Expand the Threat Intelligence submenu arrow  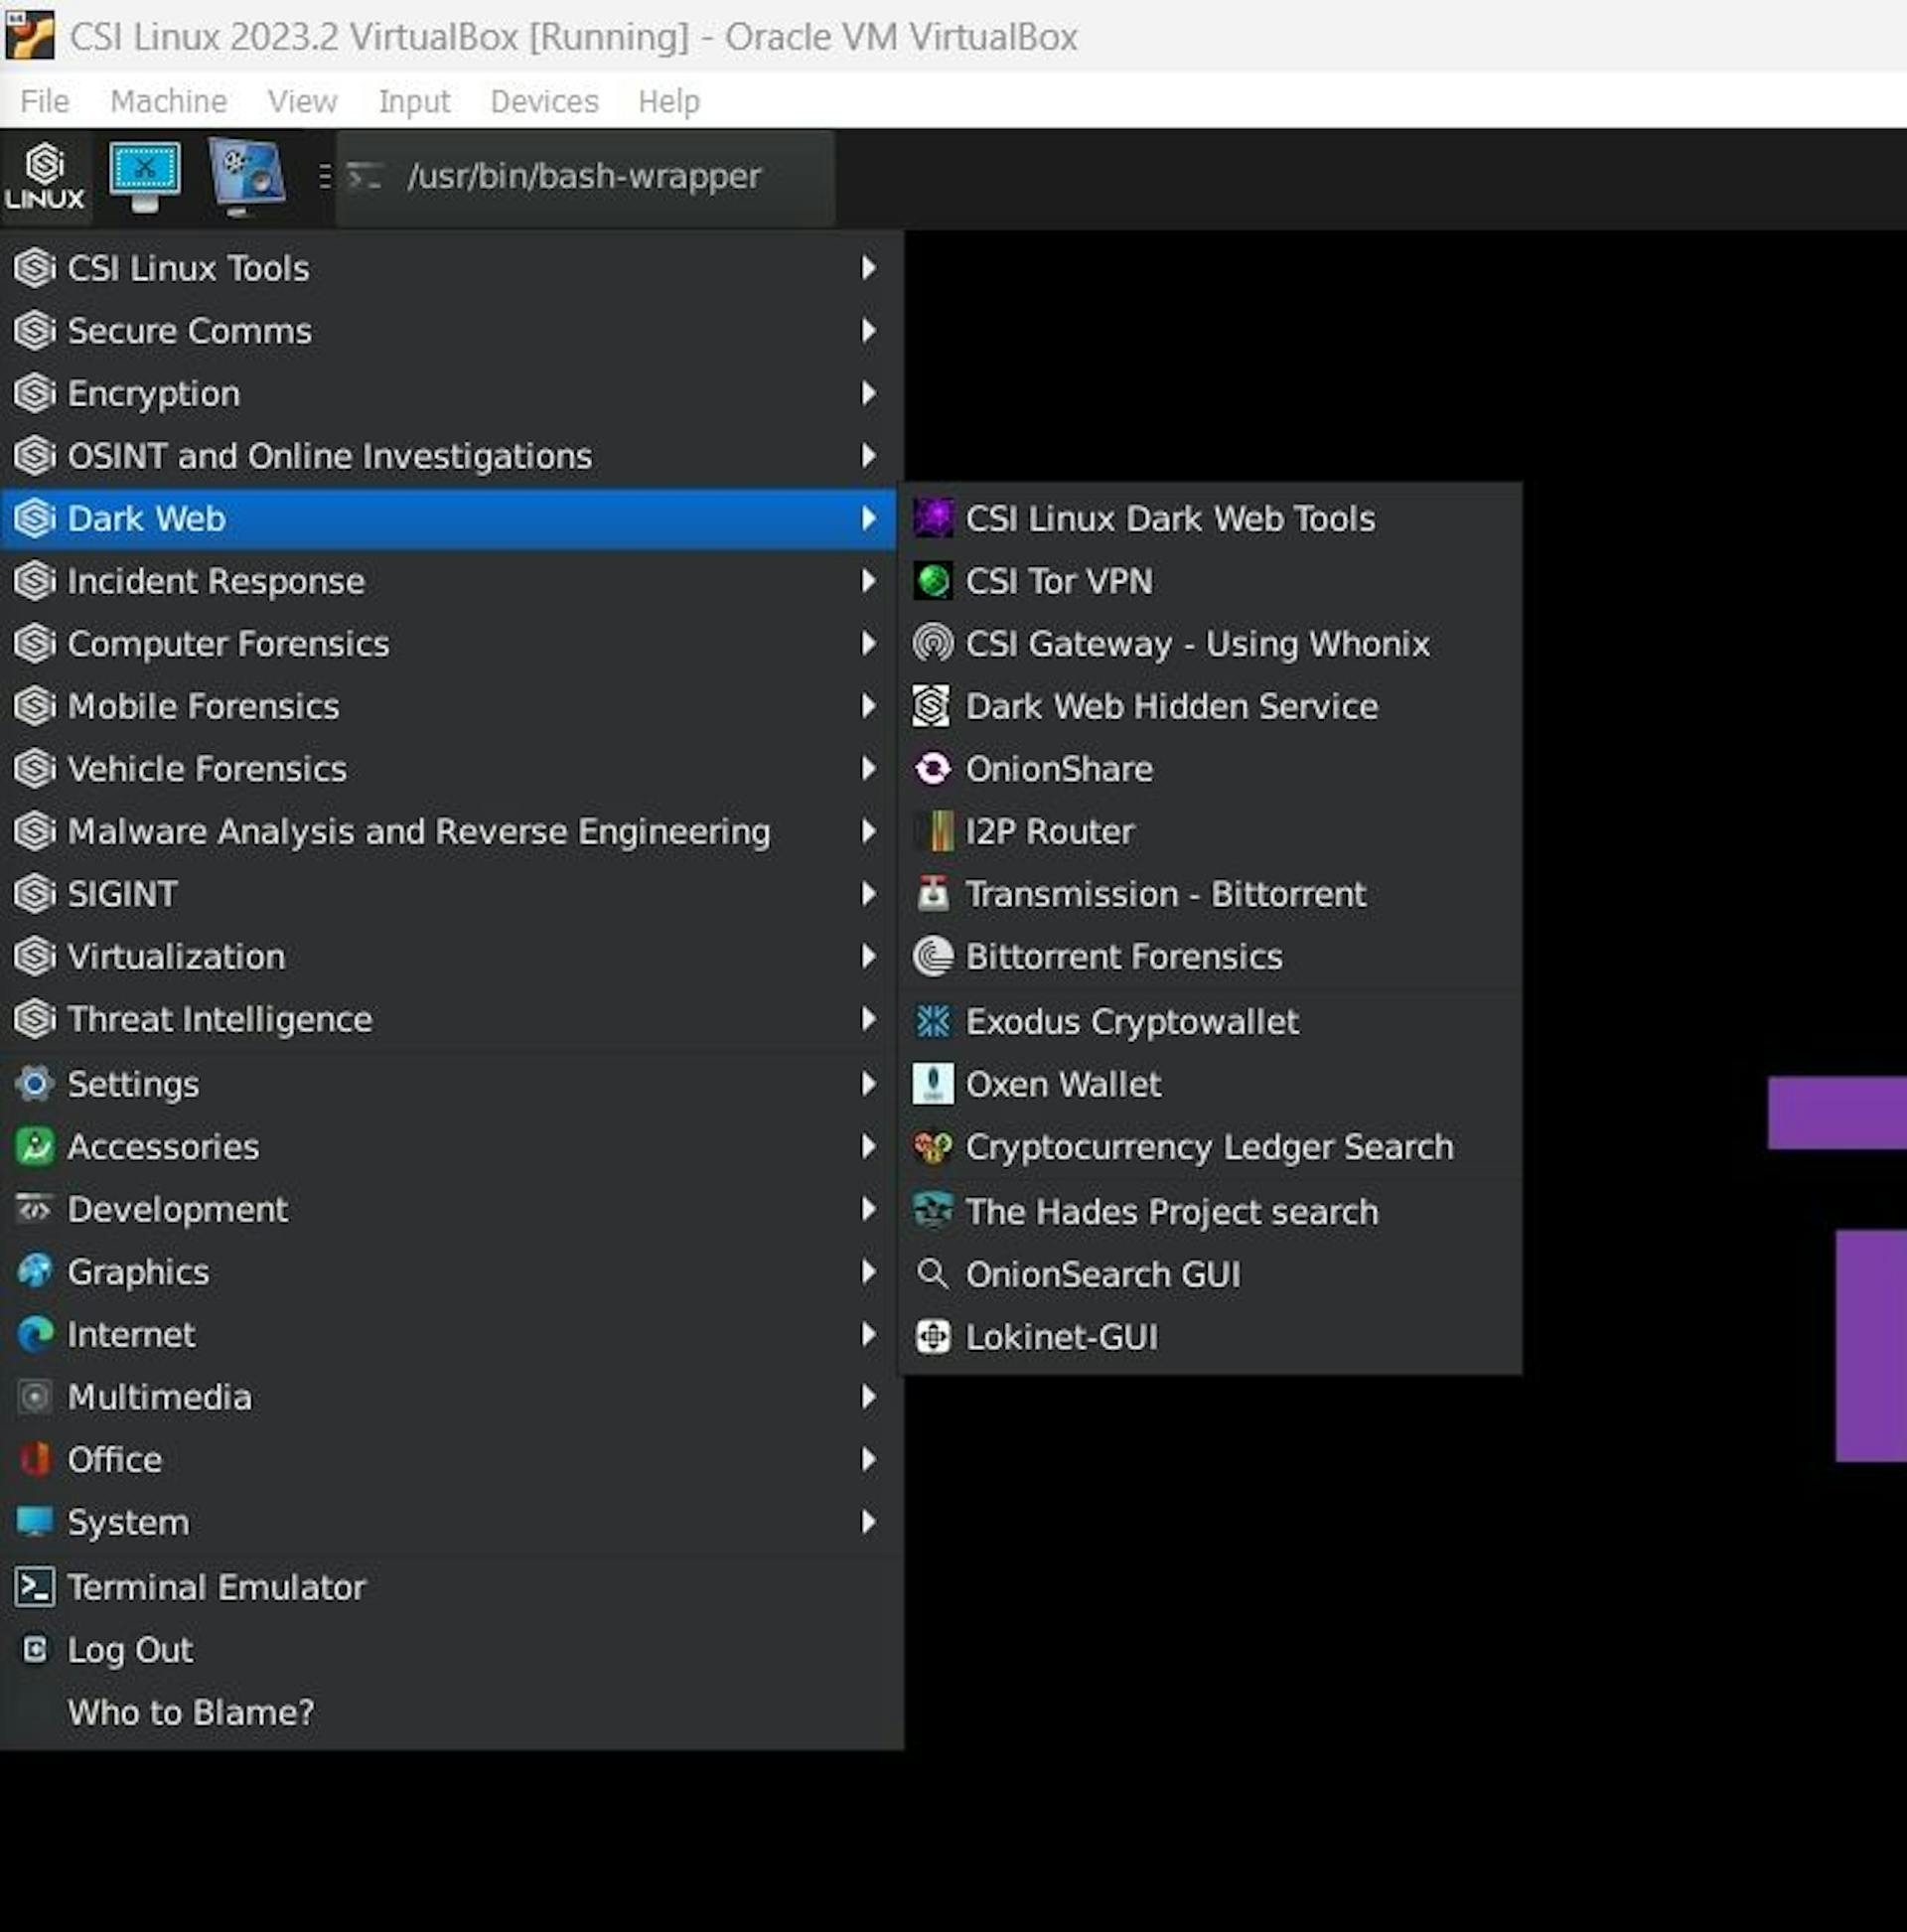click(868, 1020)
